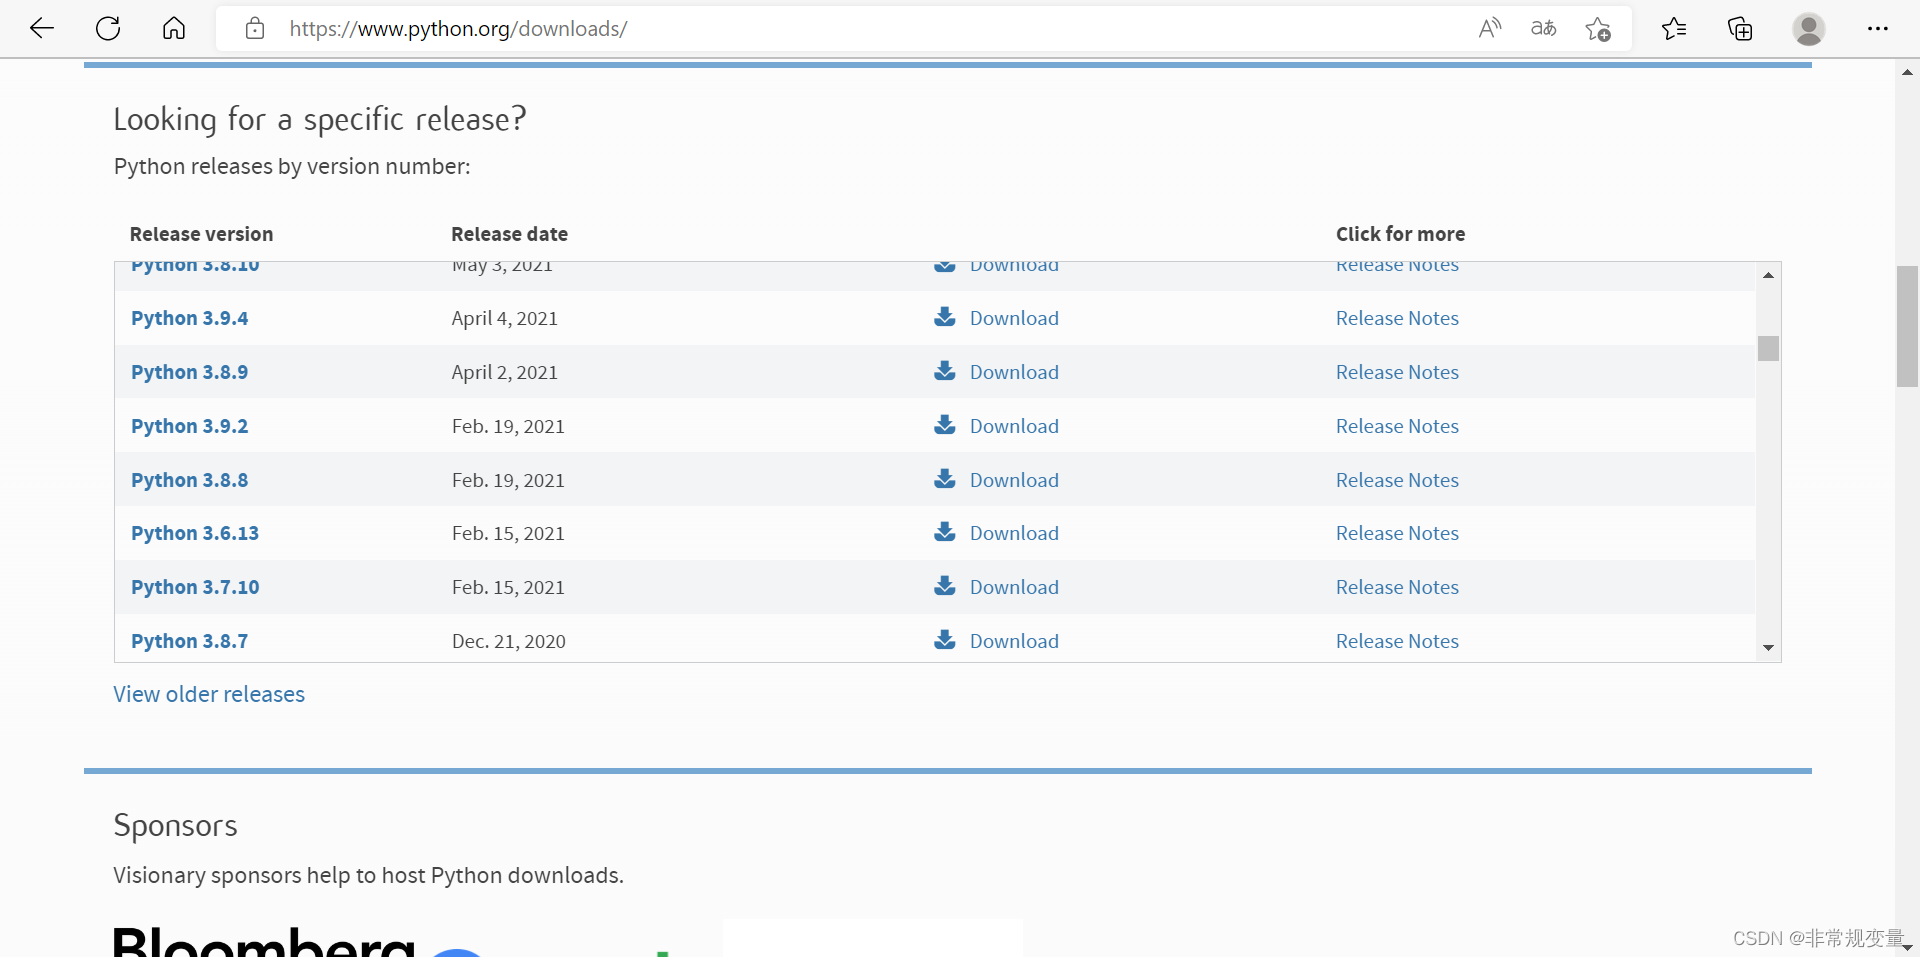This screenshot has width=1920, height=957.
Task: View site information via the lock icon
Action: [x=255, y=28]
